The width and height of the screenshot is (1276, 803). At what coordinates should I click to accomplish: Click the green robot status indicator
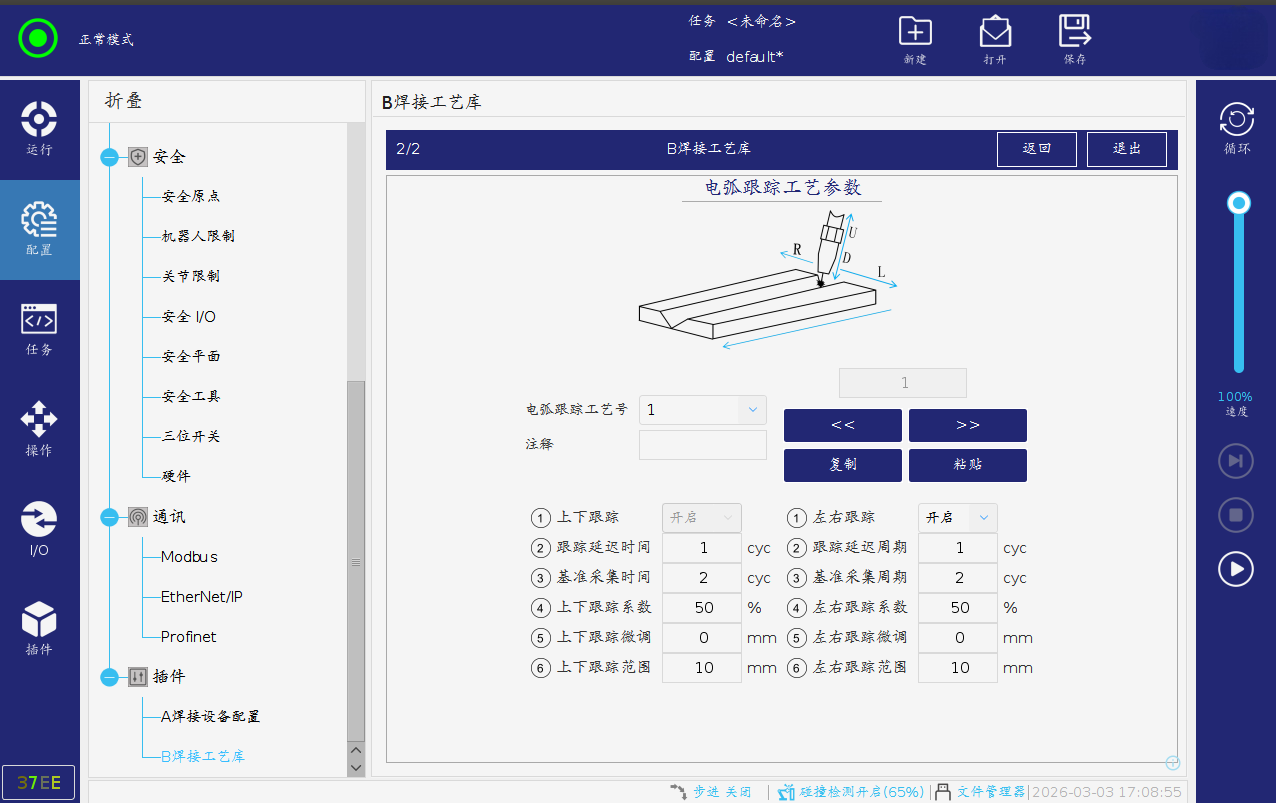[38, 39]
